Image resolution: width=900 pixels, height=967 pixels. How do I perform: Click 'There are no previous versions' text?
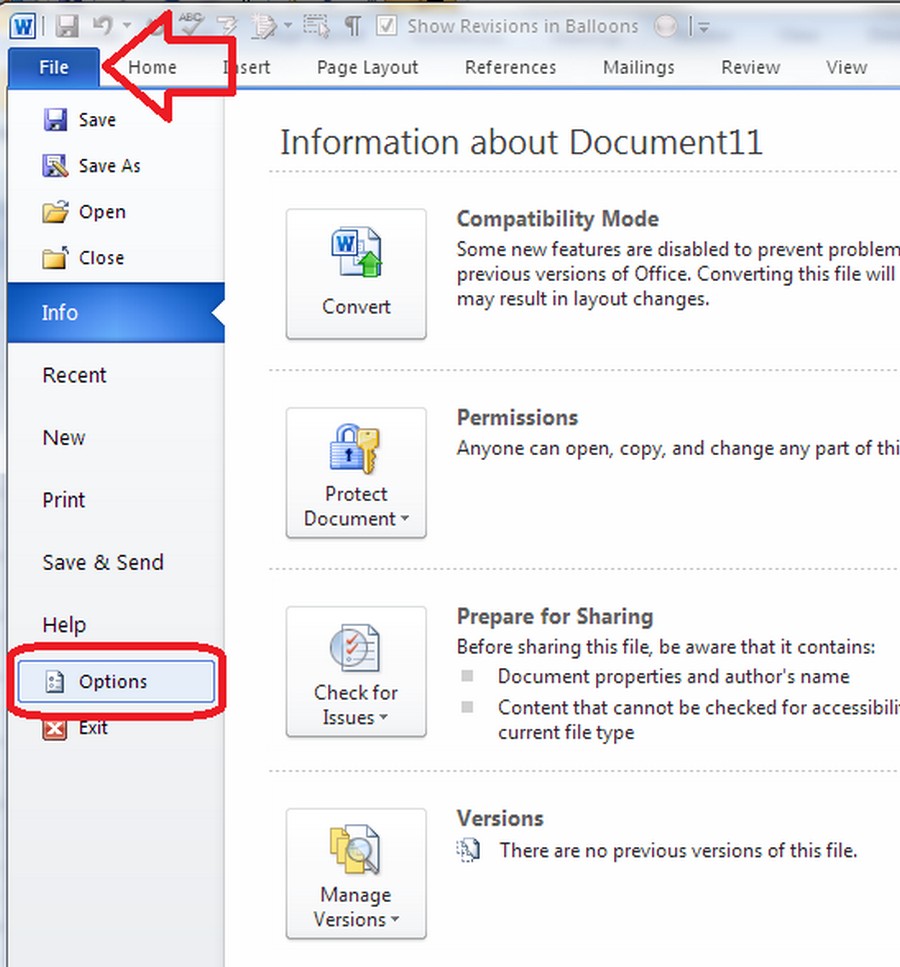pos(679,850)
